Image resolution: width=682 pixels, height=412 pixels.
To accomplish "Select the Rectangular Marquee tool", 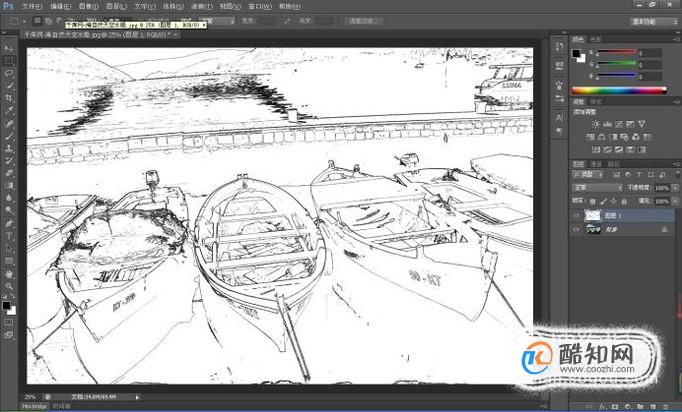I will 9,61.
